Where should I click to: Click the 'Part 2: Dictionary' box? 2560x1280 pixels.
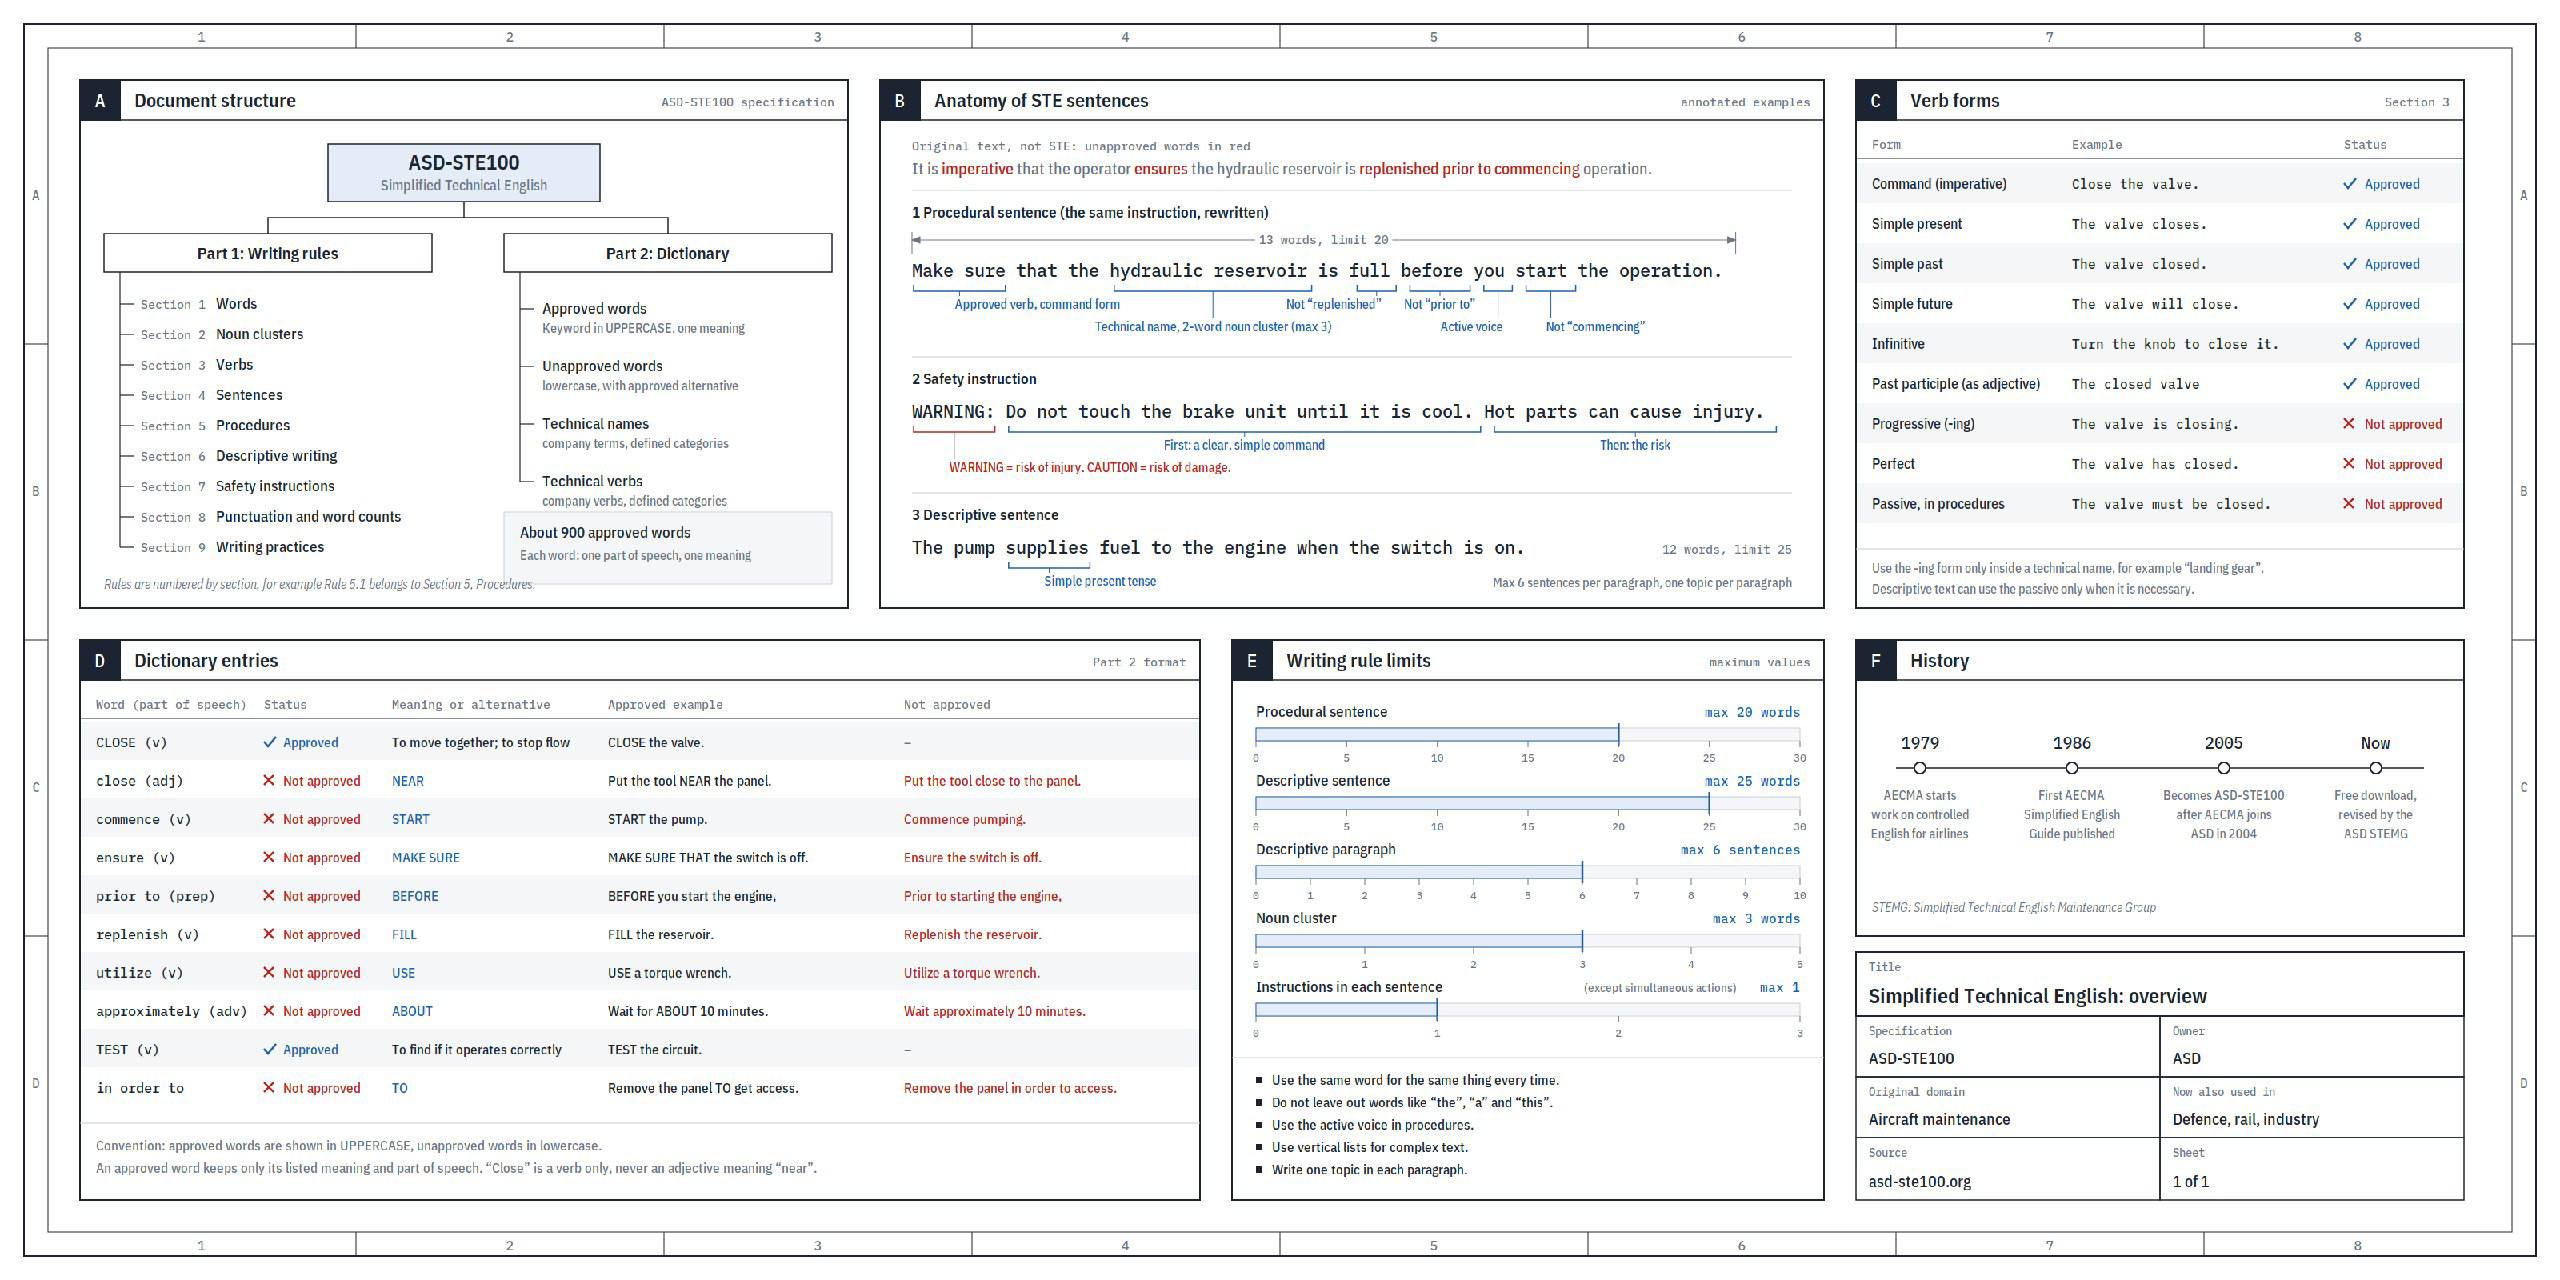click(x=668, y=253)
